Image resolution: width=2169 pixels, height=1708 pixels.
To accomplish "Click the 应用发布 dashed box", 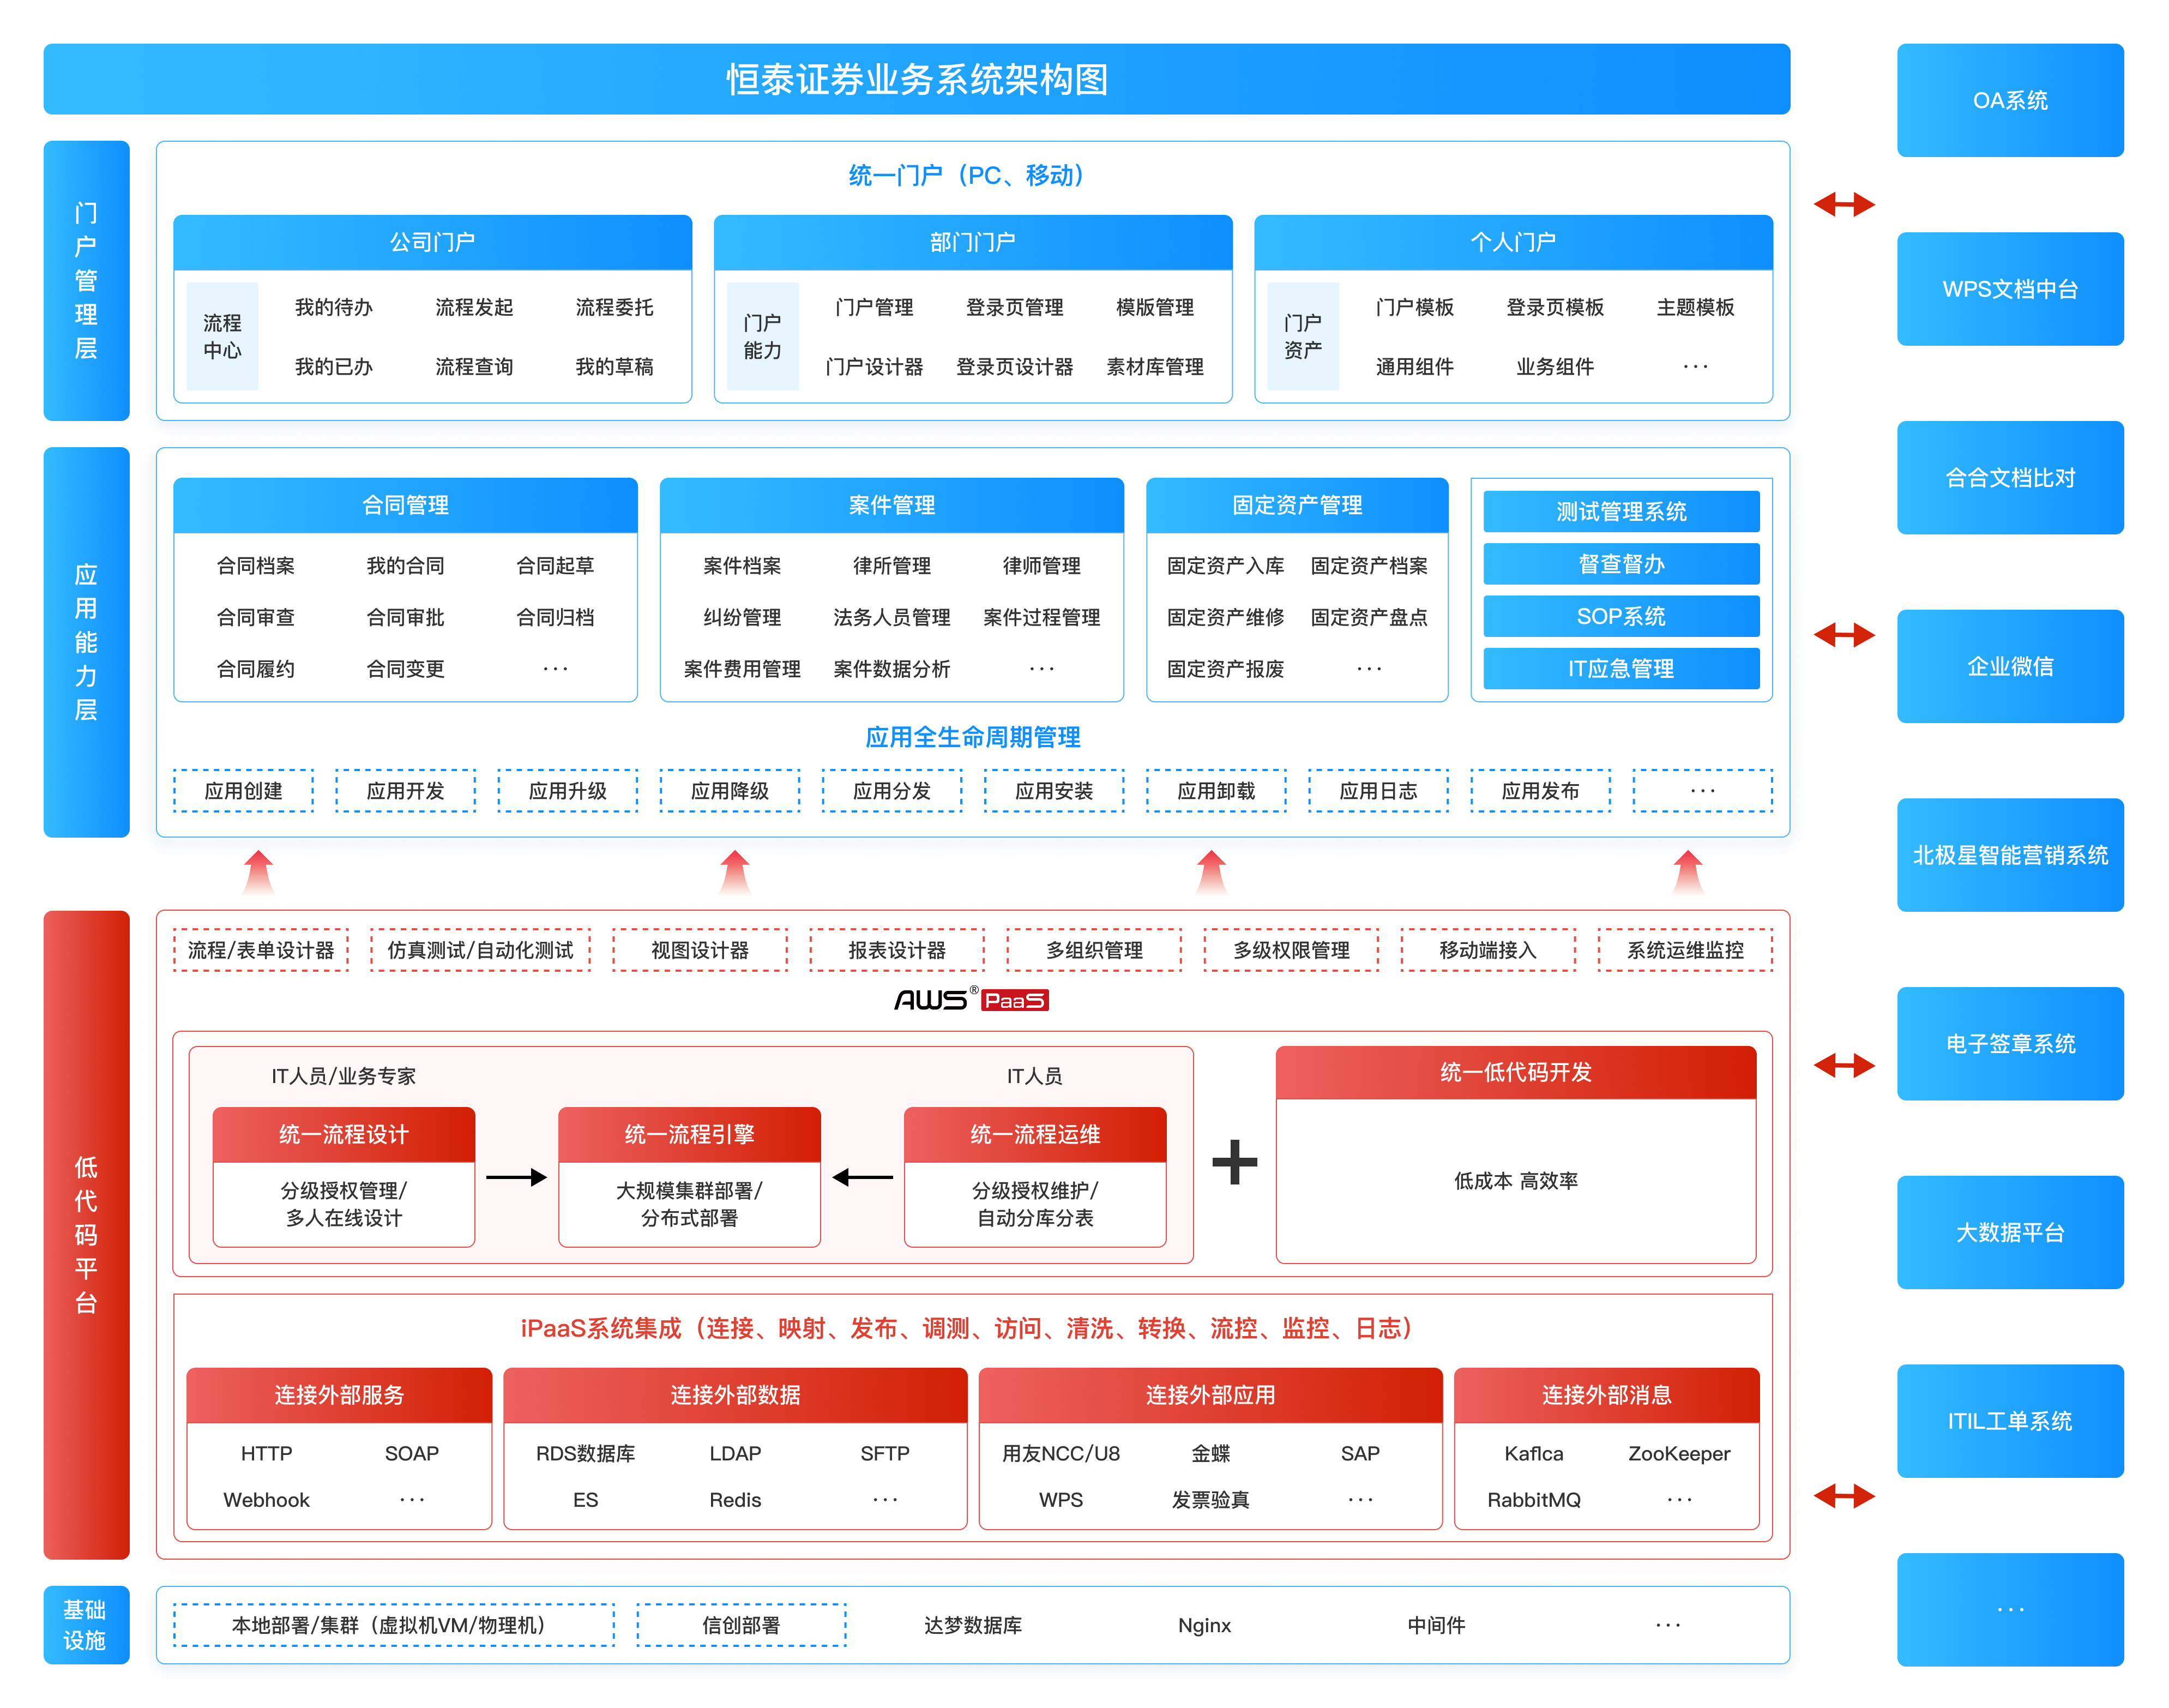I will [x=1540, y=791].
